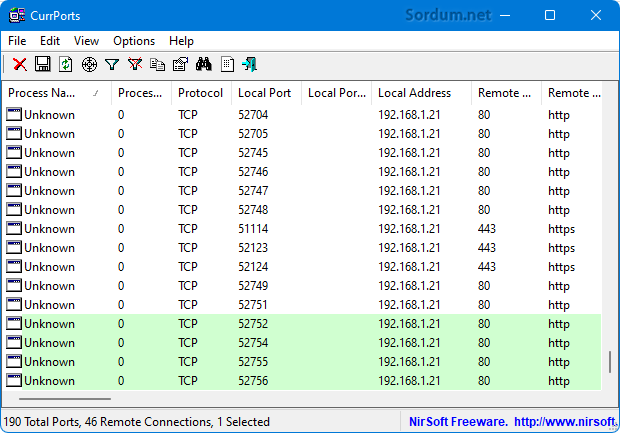Click the CurrPorts app icon in title bar
The image size is (620, 433).
pos(17,15)
